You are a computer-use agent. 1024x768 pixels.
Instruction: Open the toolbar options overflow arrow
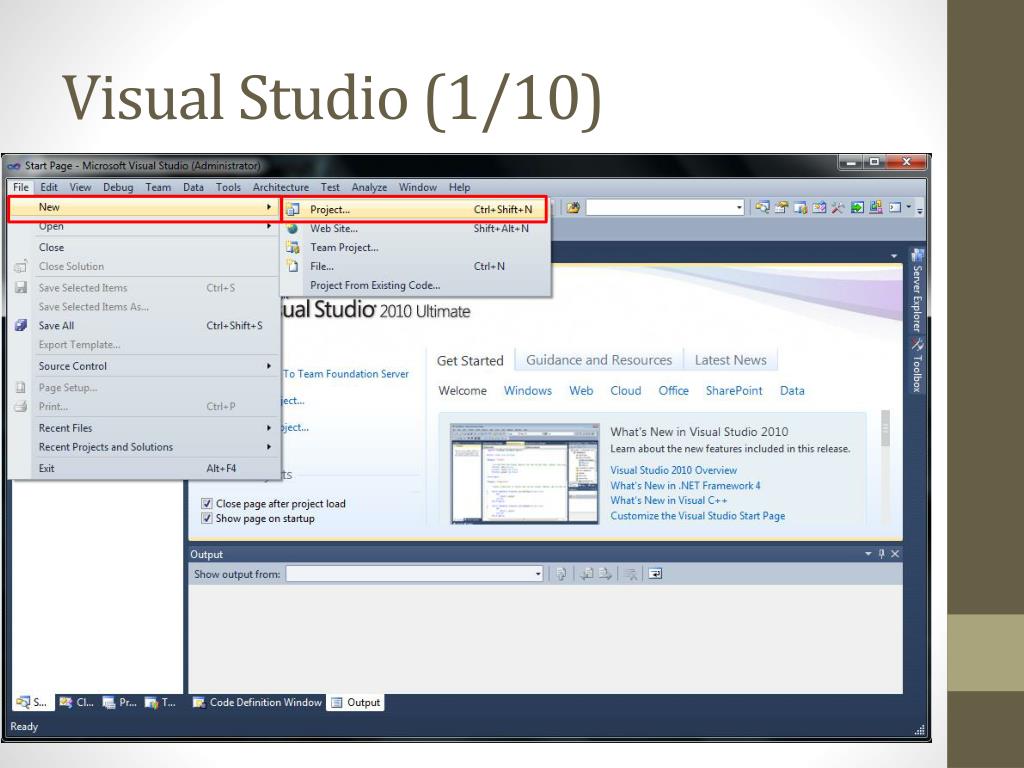coord(920,209)
